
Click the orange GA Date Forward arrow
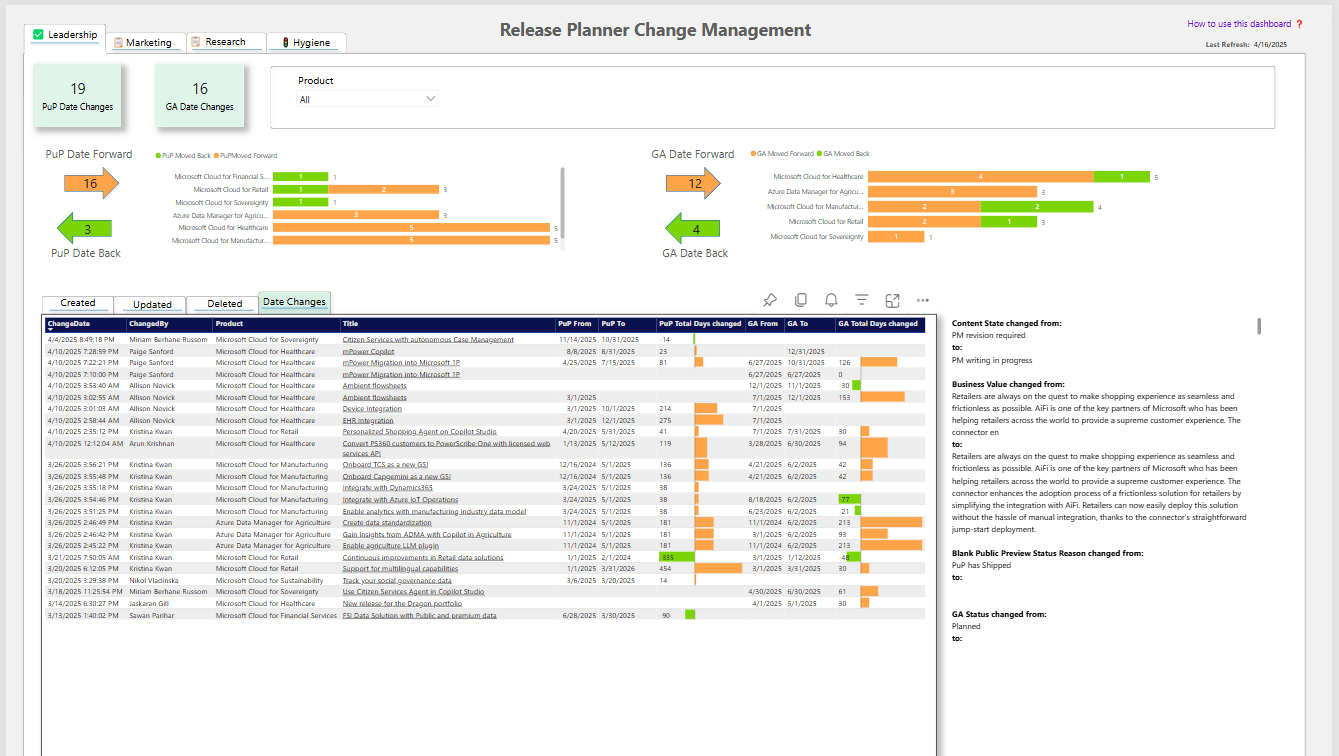tap(694, 184)
